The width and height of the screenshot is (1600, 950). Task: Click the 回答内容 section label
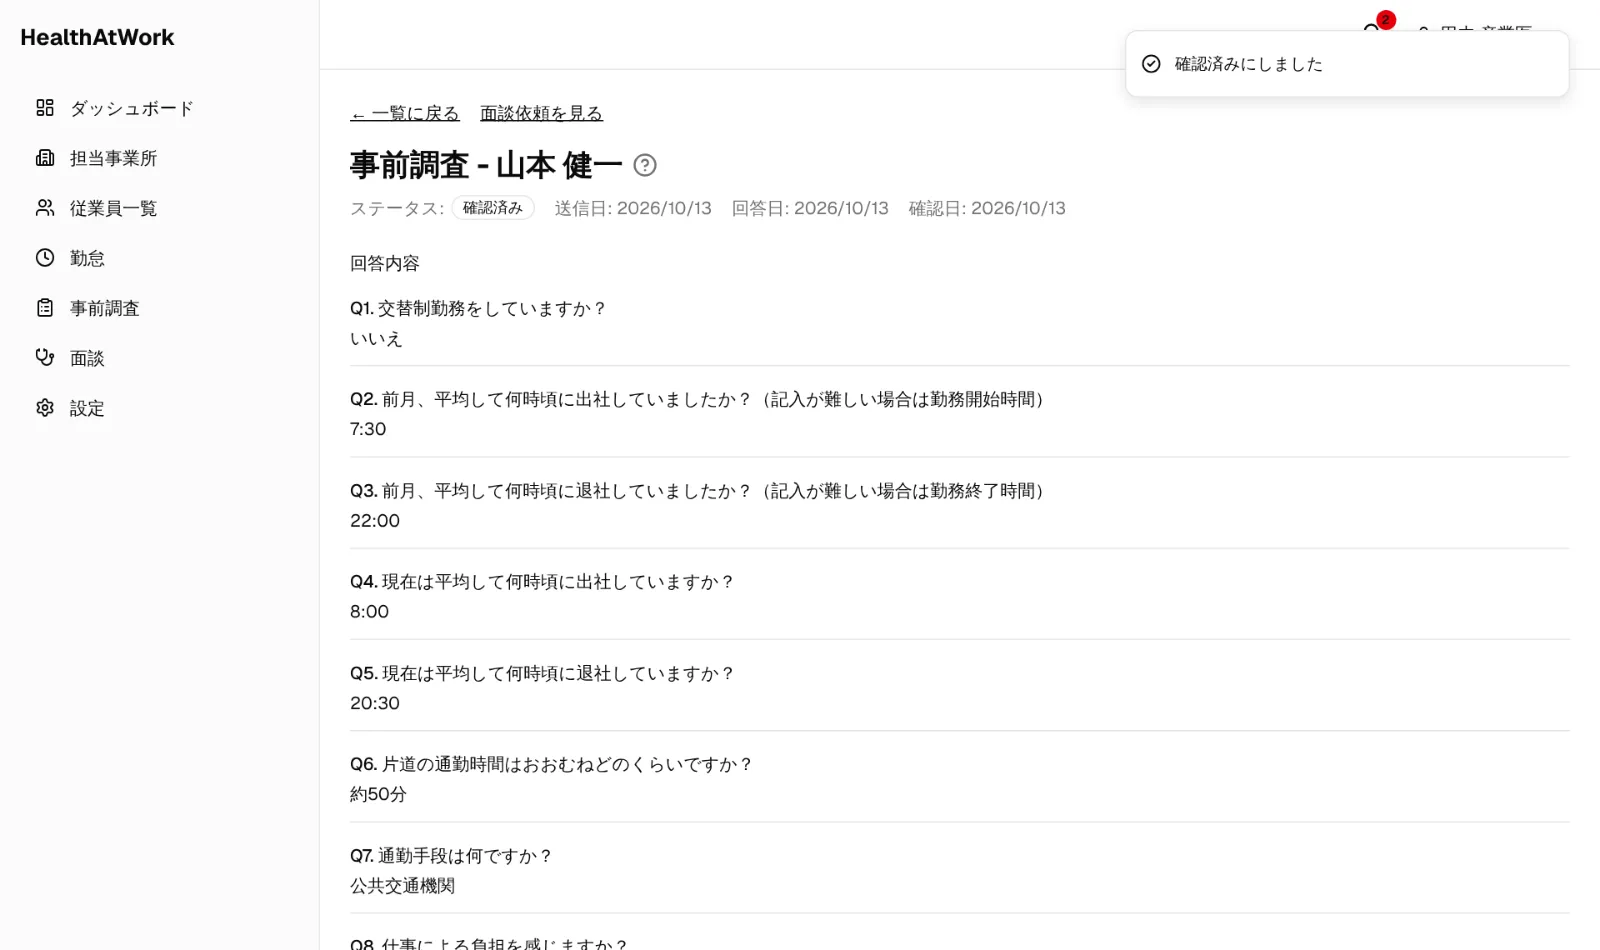pyautogui.click(x=385, y=264)
